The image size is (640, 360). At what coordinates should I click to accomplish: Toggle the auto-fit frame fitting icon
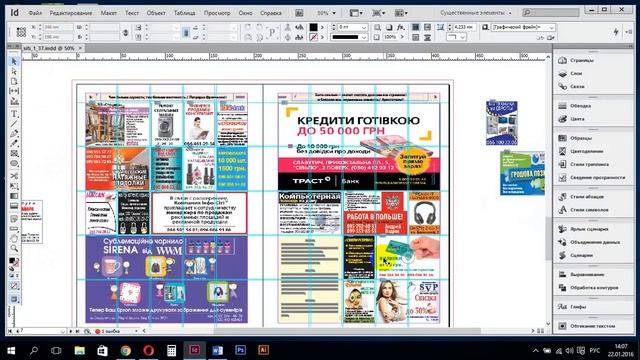click(x=440, y=27)
